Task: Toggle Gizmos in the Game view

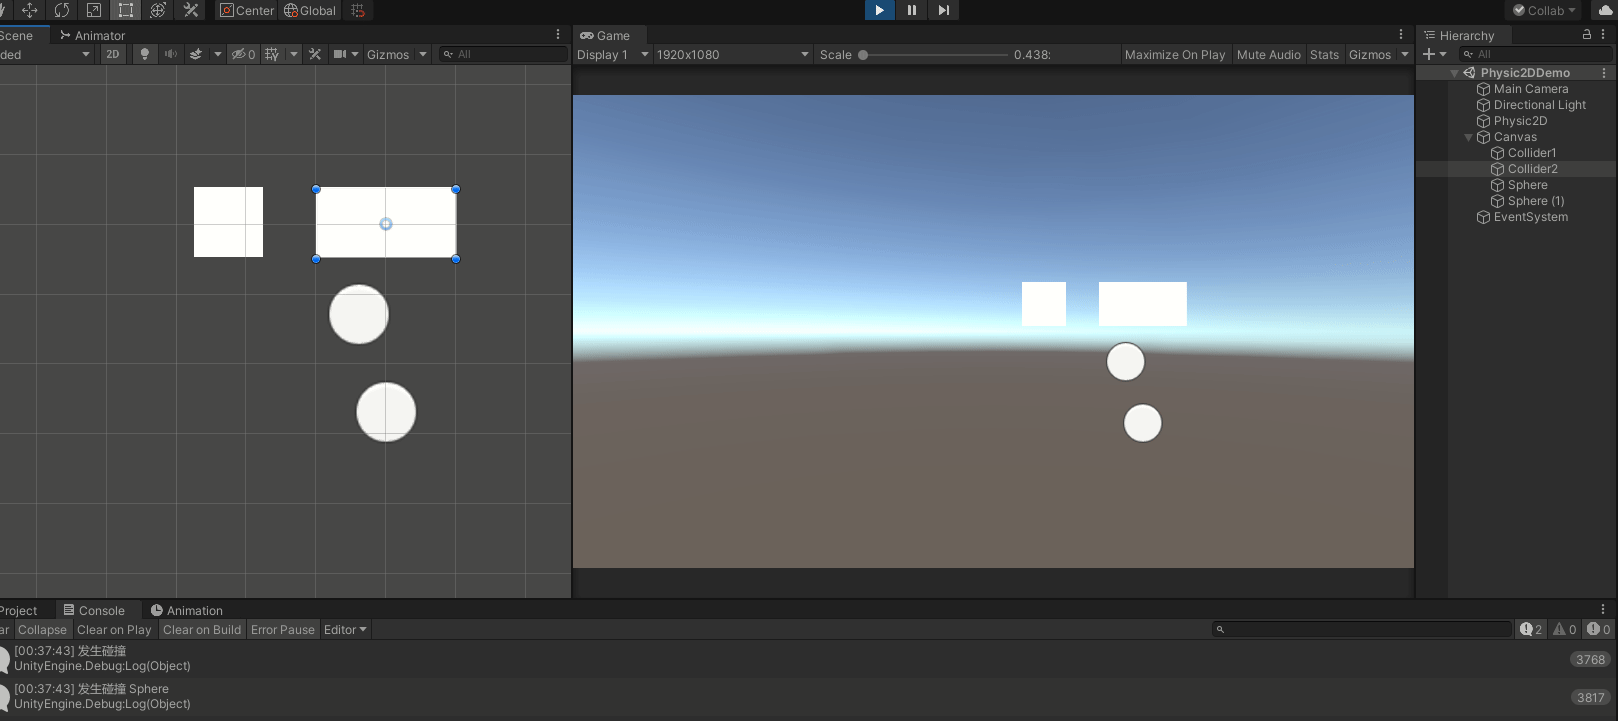Action: pyautogui.click(x=1370, y=54)
